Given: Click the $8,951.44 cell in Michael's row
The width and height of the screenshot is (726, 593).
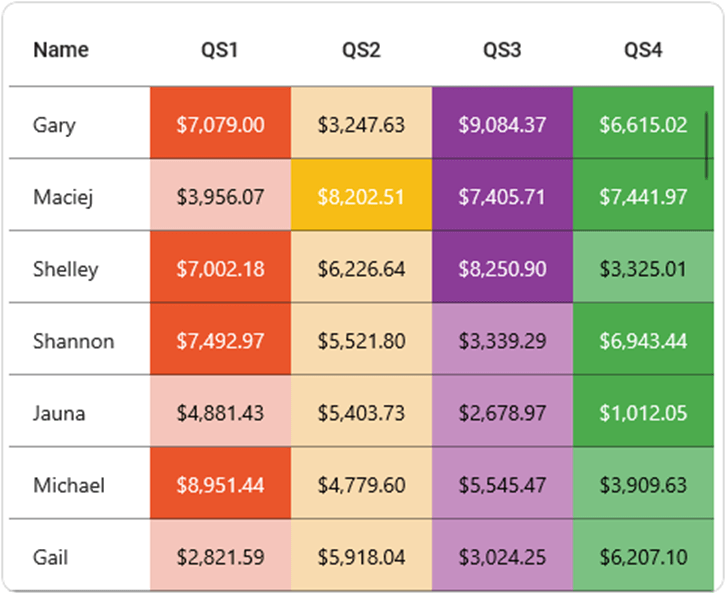Looking at the screenshot, I should (x=220, y=485).
